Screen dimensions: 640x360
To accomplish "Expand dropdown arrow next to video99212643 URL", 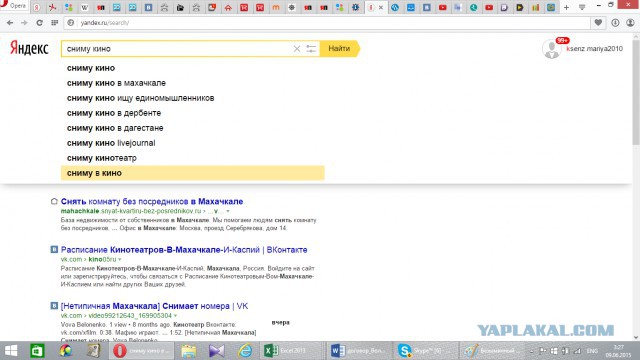I will [176, 316].
